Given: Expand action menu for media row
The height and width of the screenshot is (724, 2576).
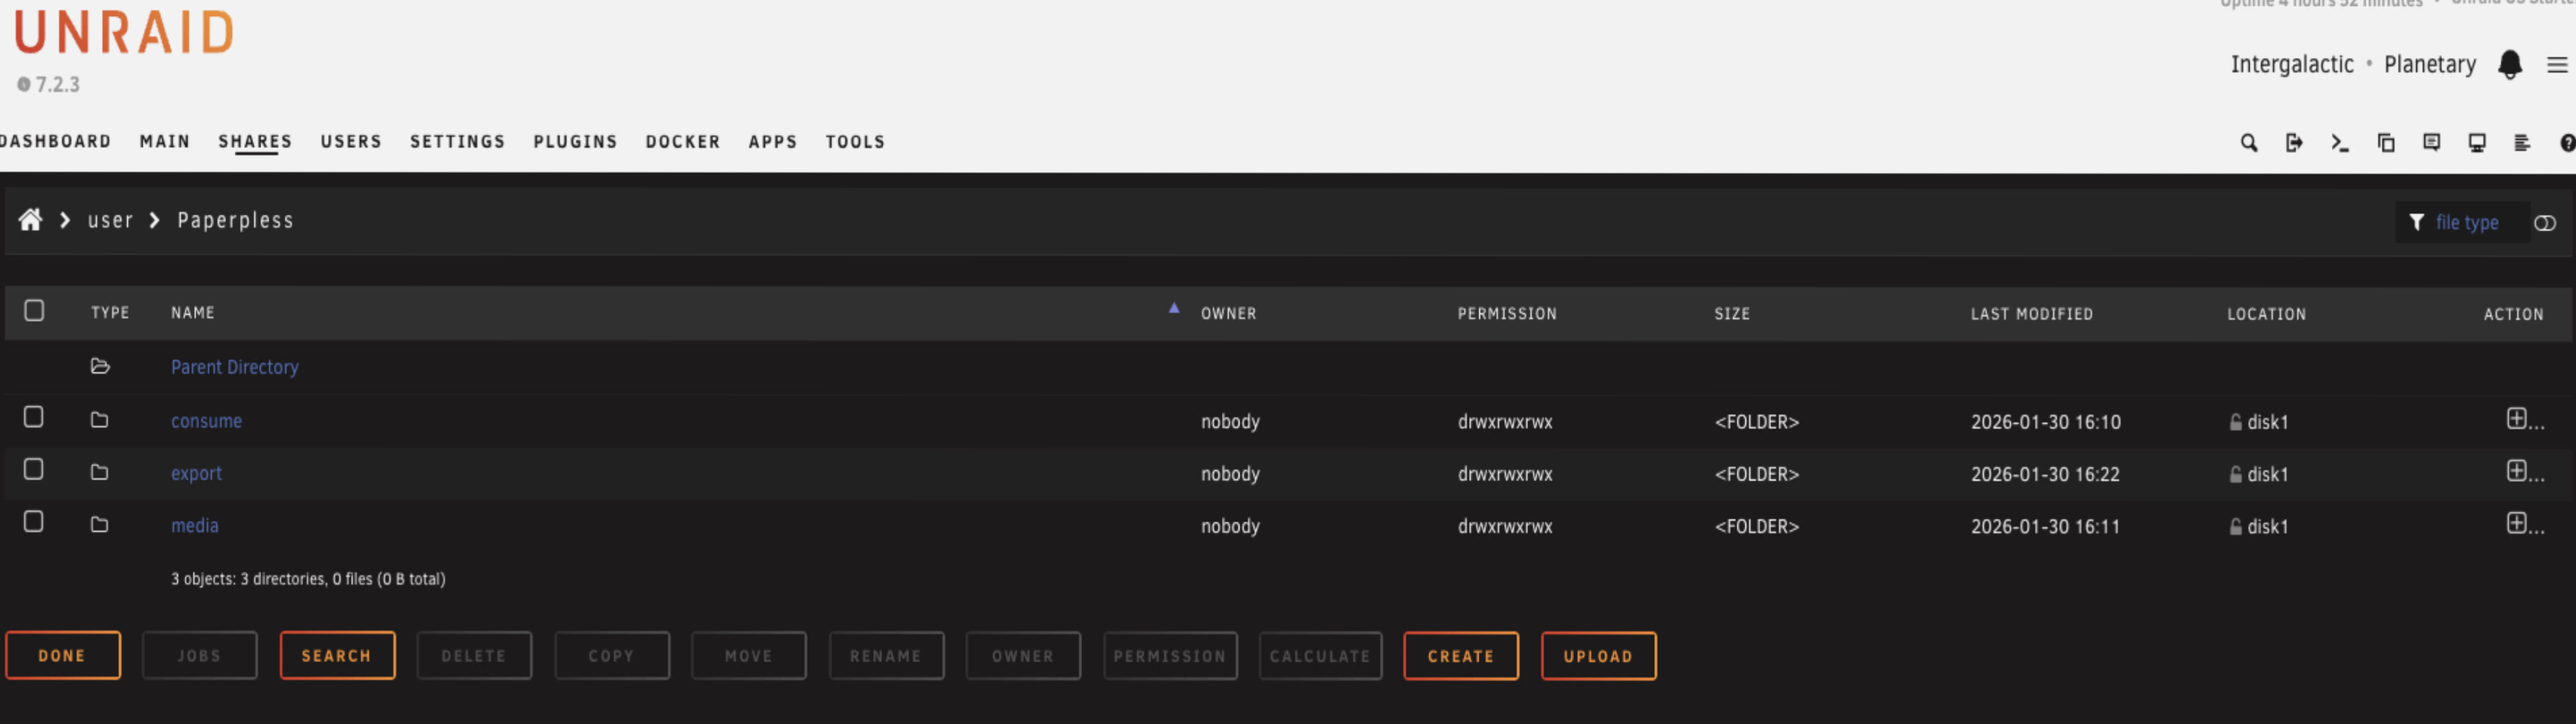Looking at the screenshot, I should pos(2523,523).
